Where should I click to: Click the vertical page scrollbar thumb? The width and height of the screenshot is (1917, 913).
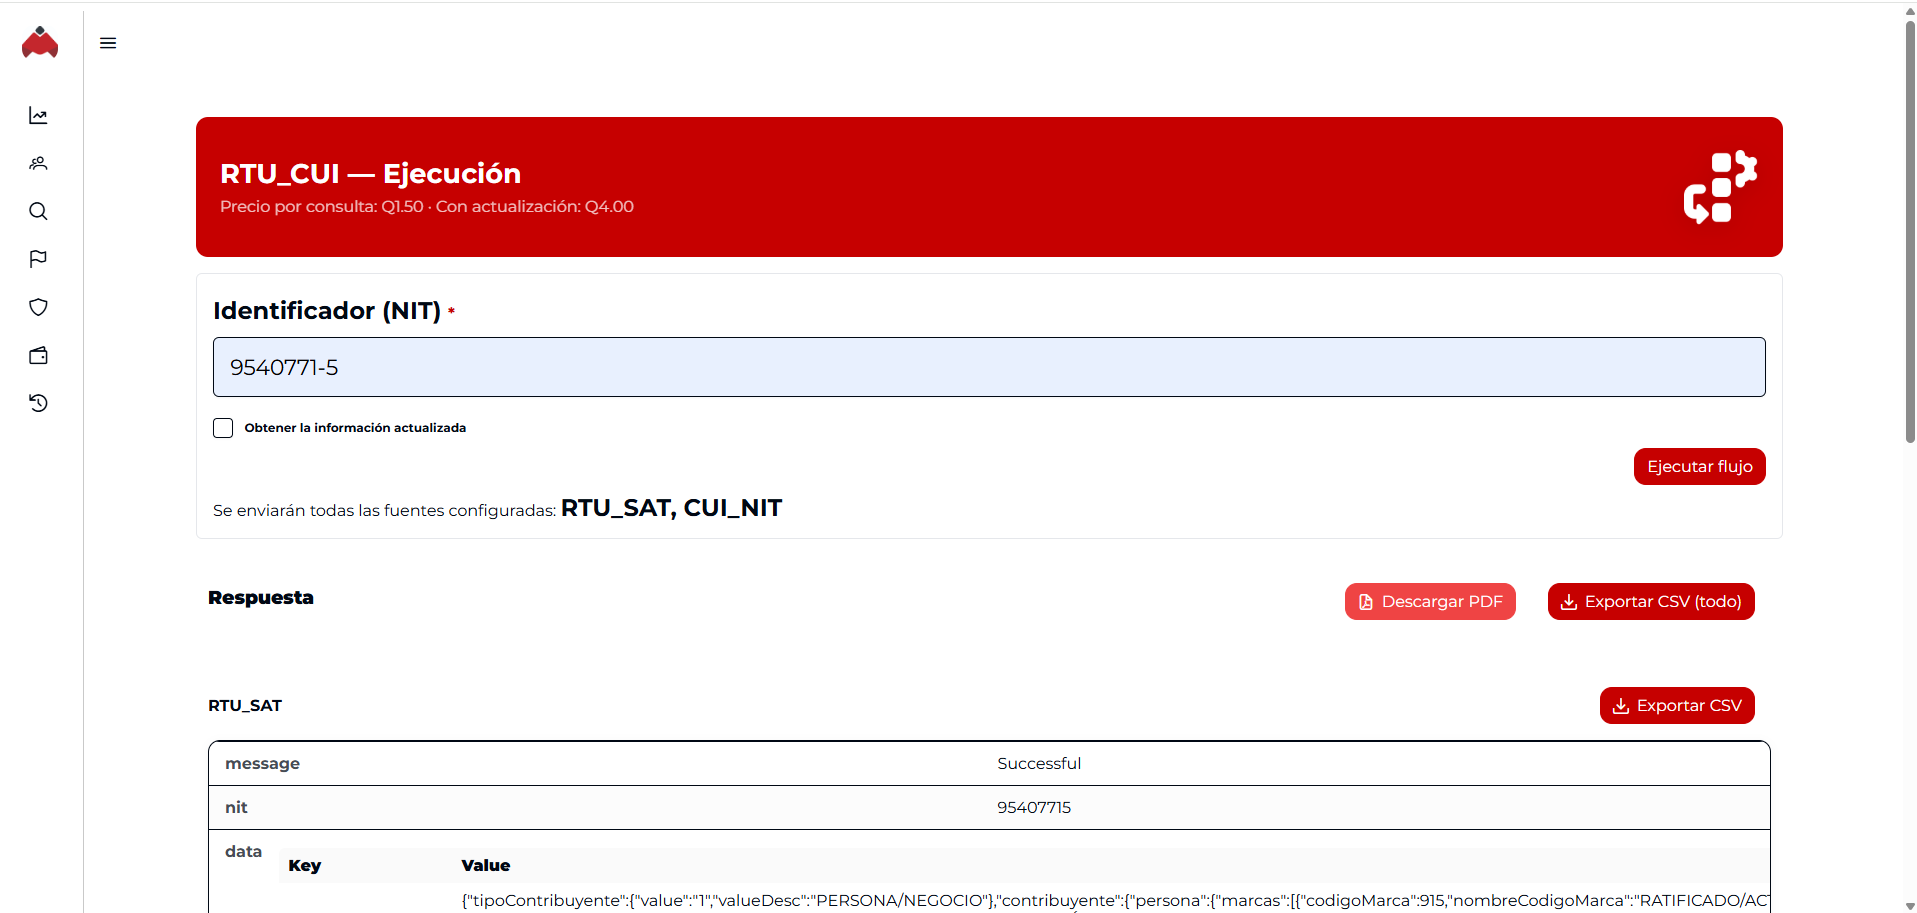click(1909, 230)
